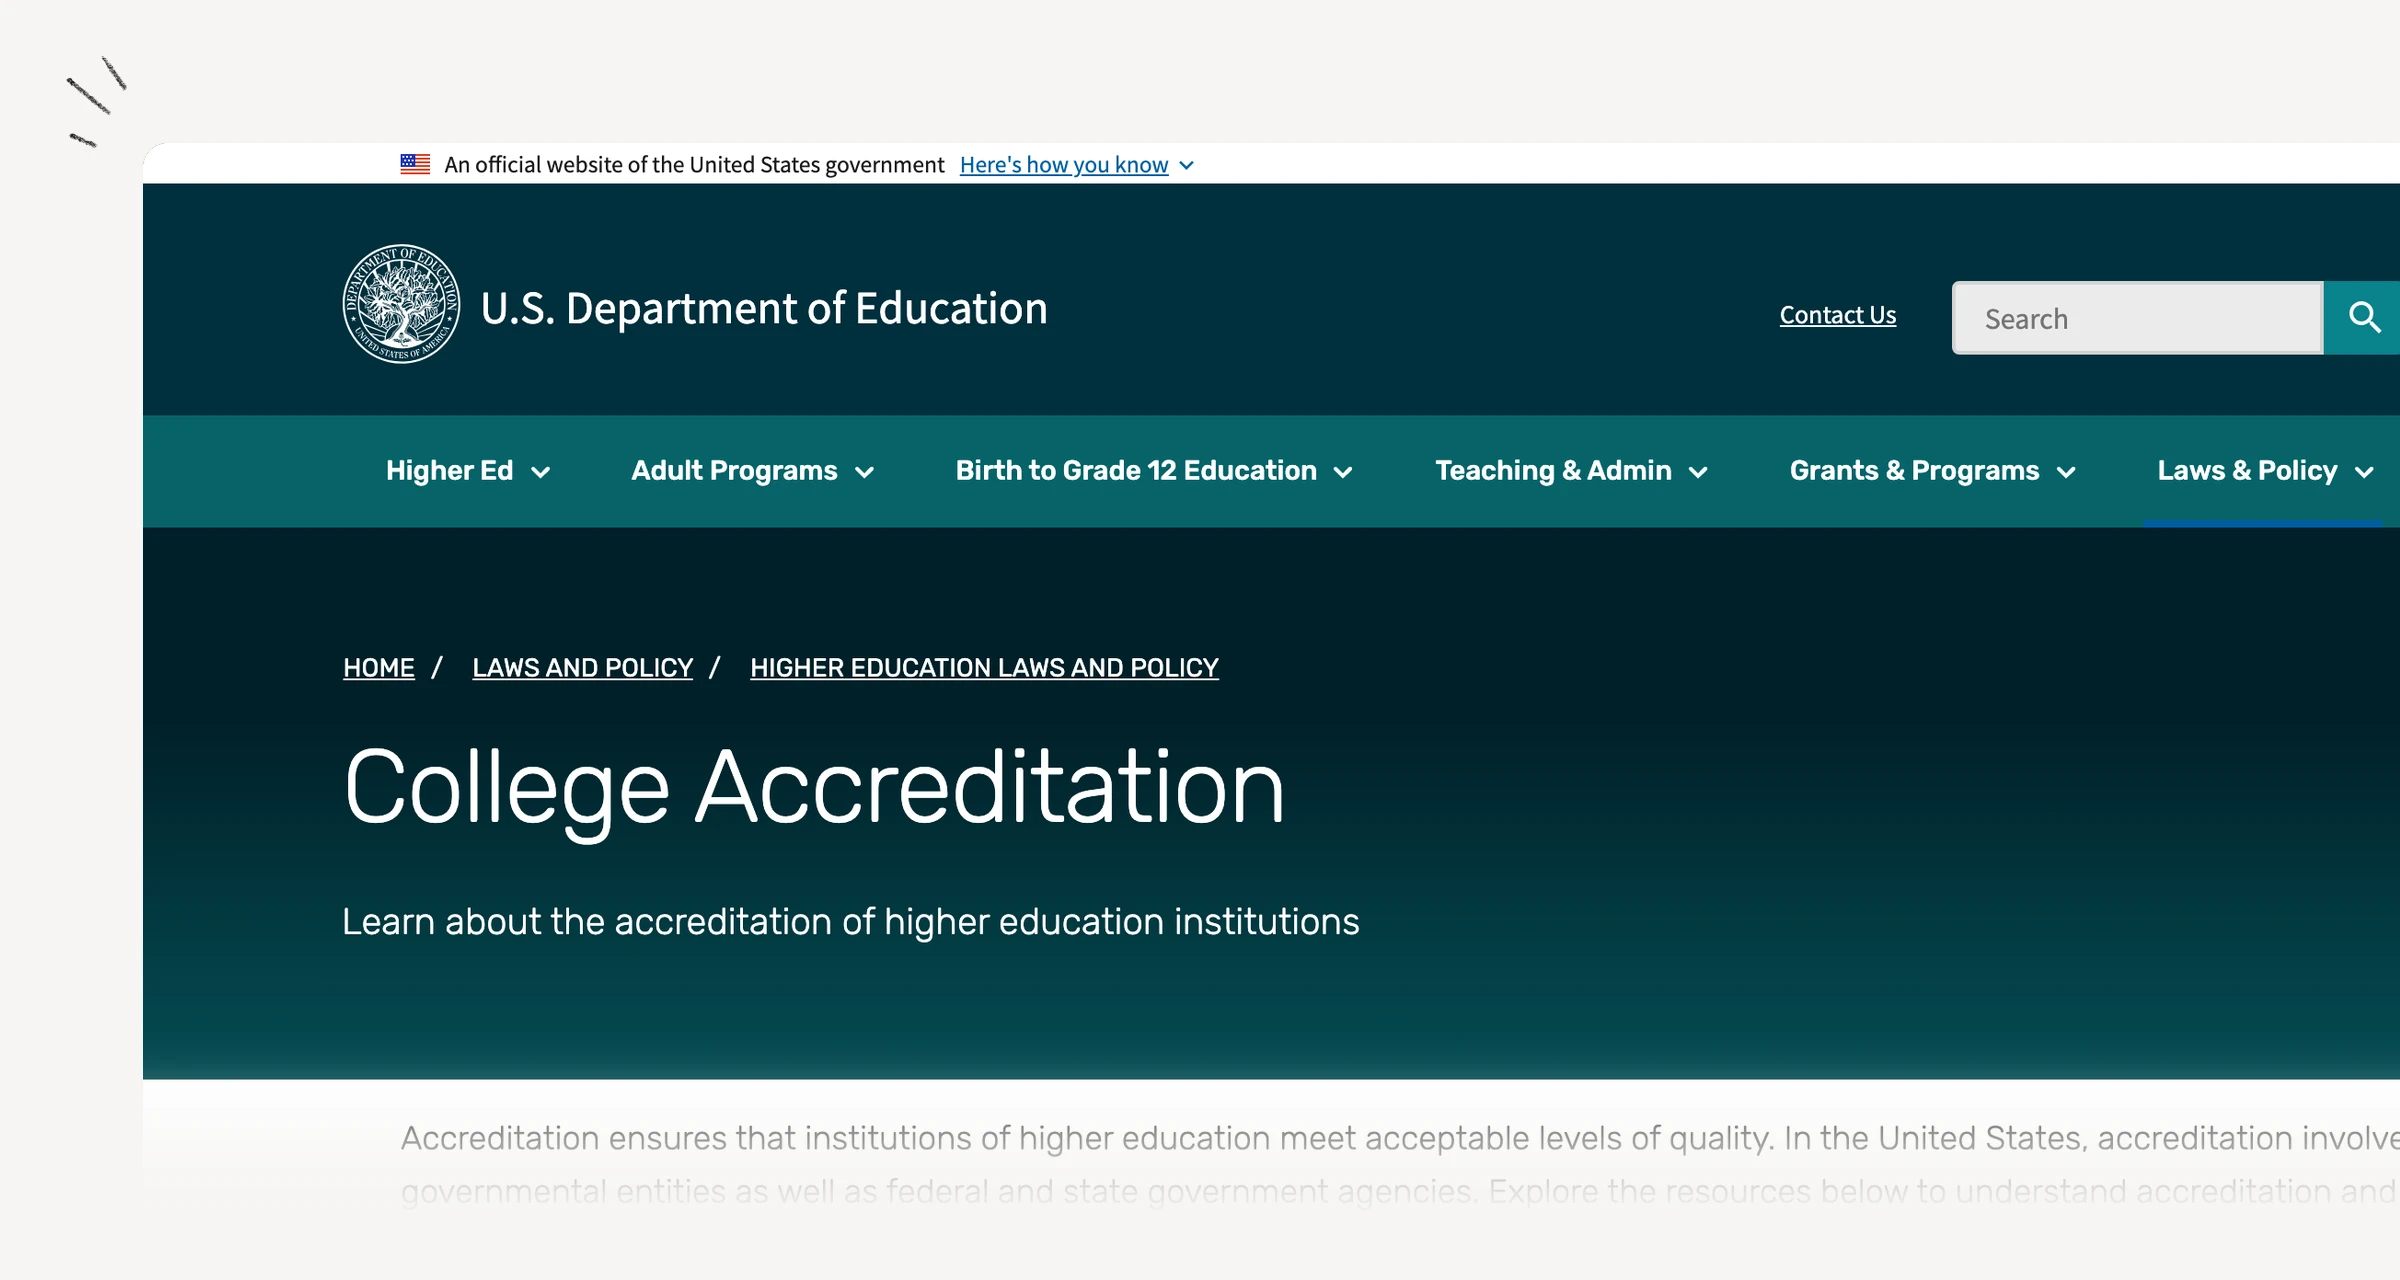Expand Birth to Grade 12 Education menu

point(1154,471)
